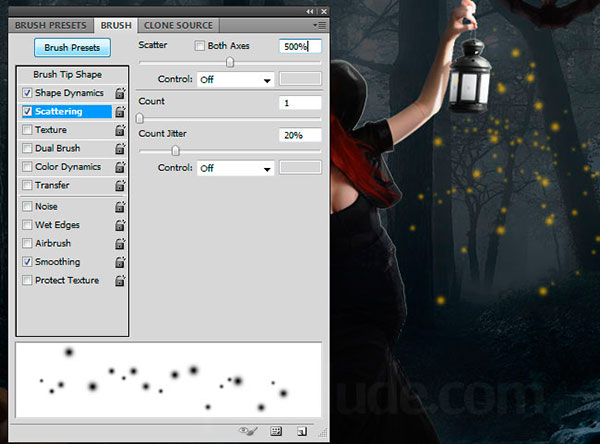Enable the Wet Edges checkbox
This screenshot has width=600, height=444.
(x=27, y=225)
